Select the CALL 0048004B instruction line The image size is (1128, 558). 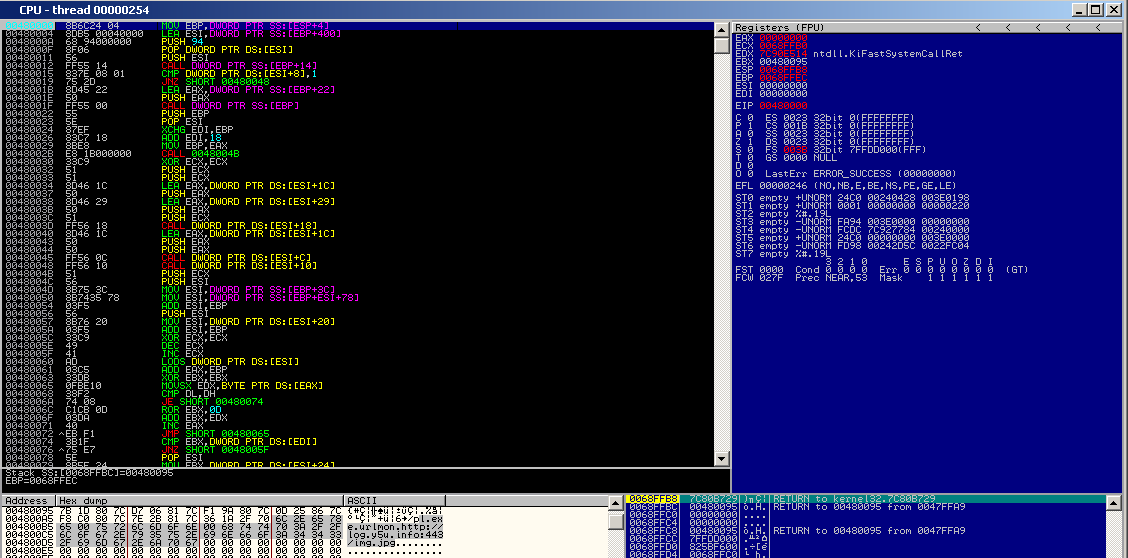pos(199,153)
